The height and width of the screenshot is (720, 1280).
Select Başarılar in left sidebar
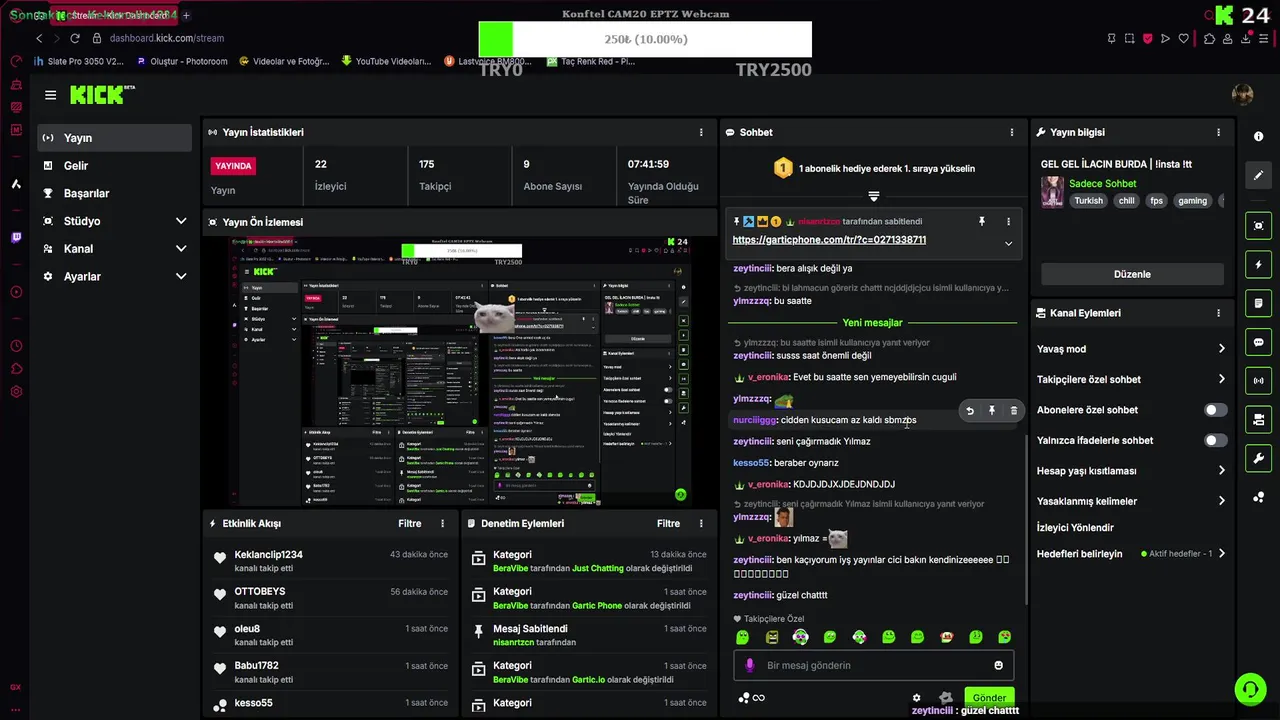tap(114, 193)
